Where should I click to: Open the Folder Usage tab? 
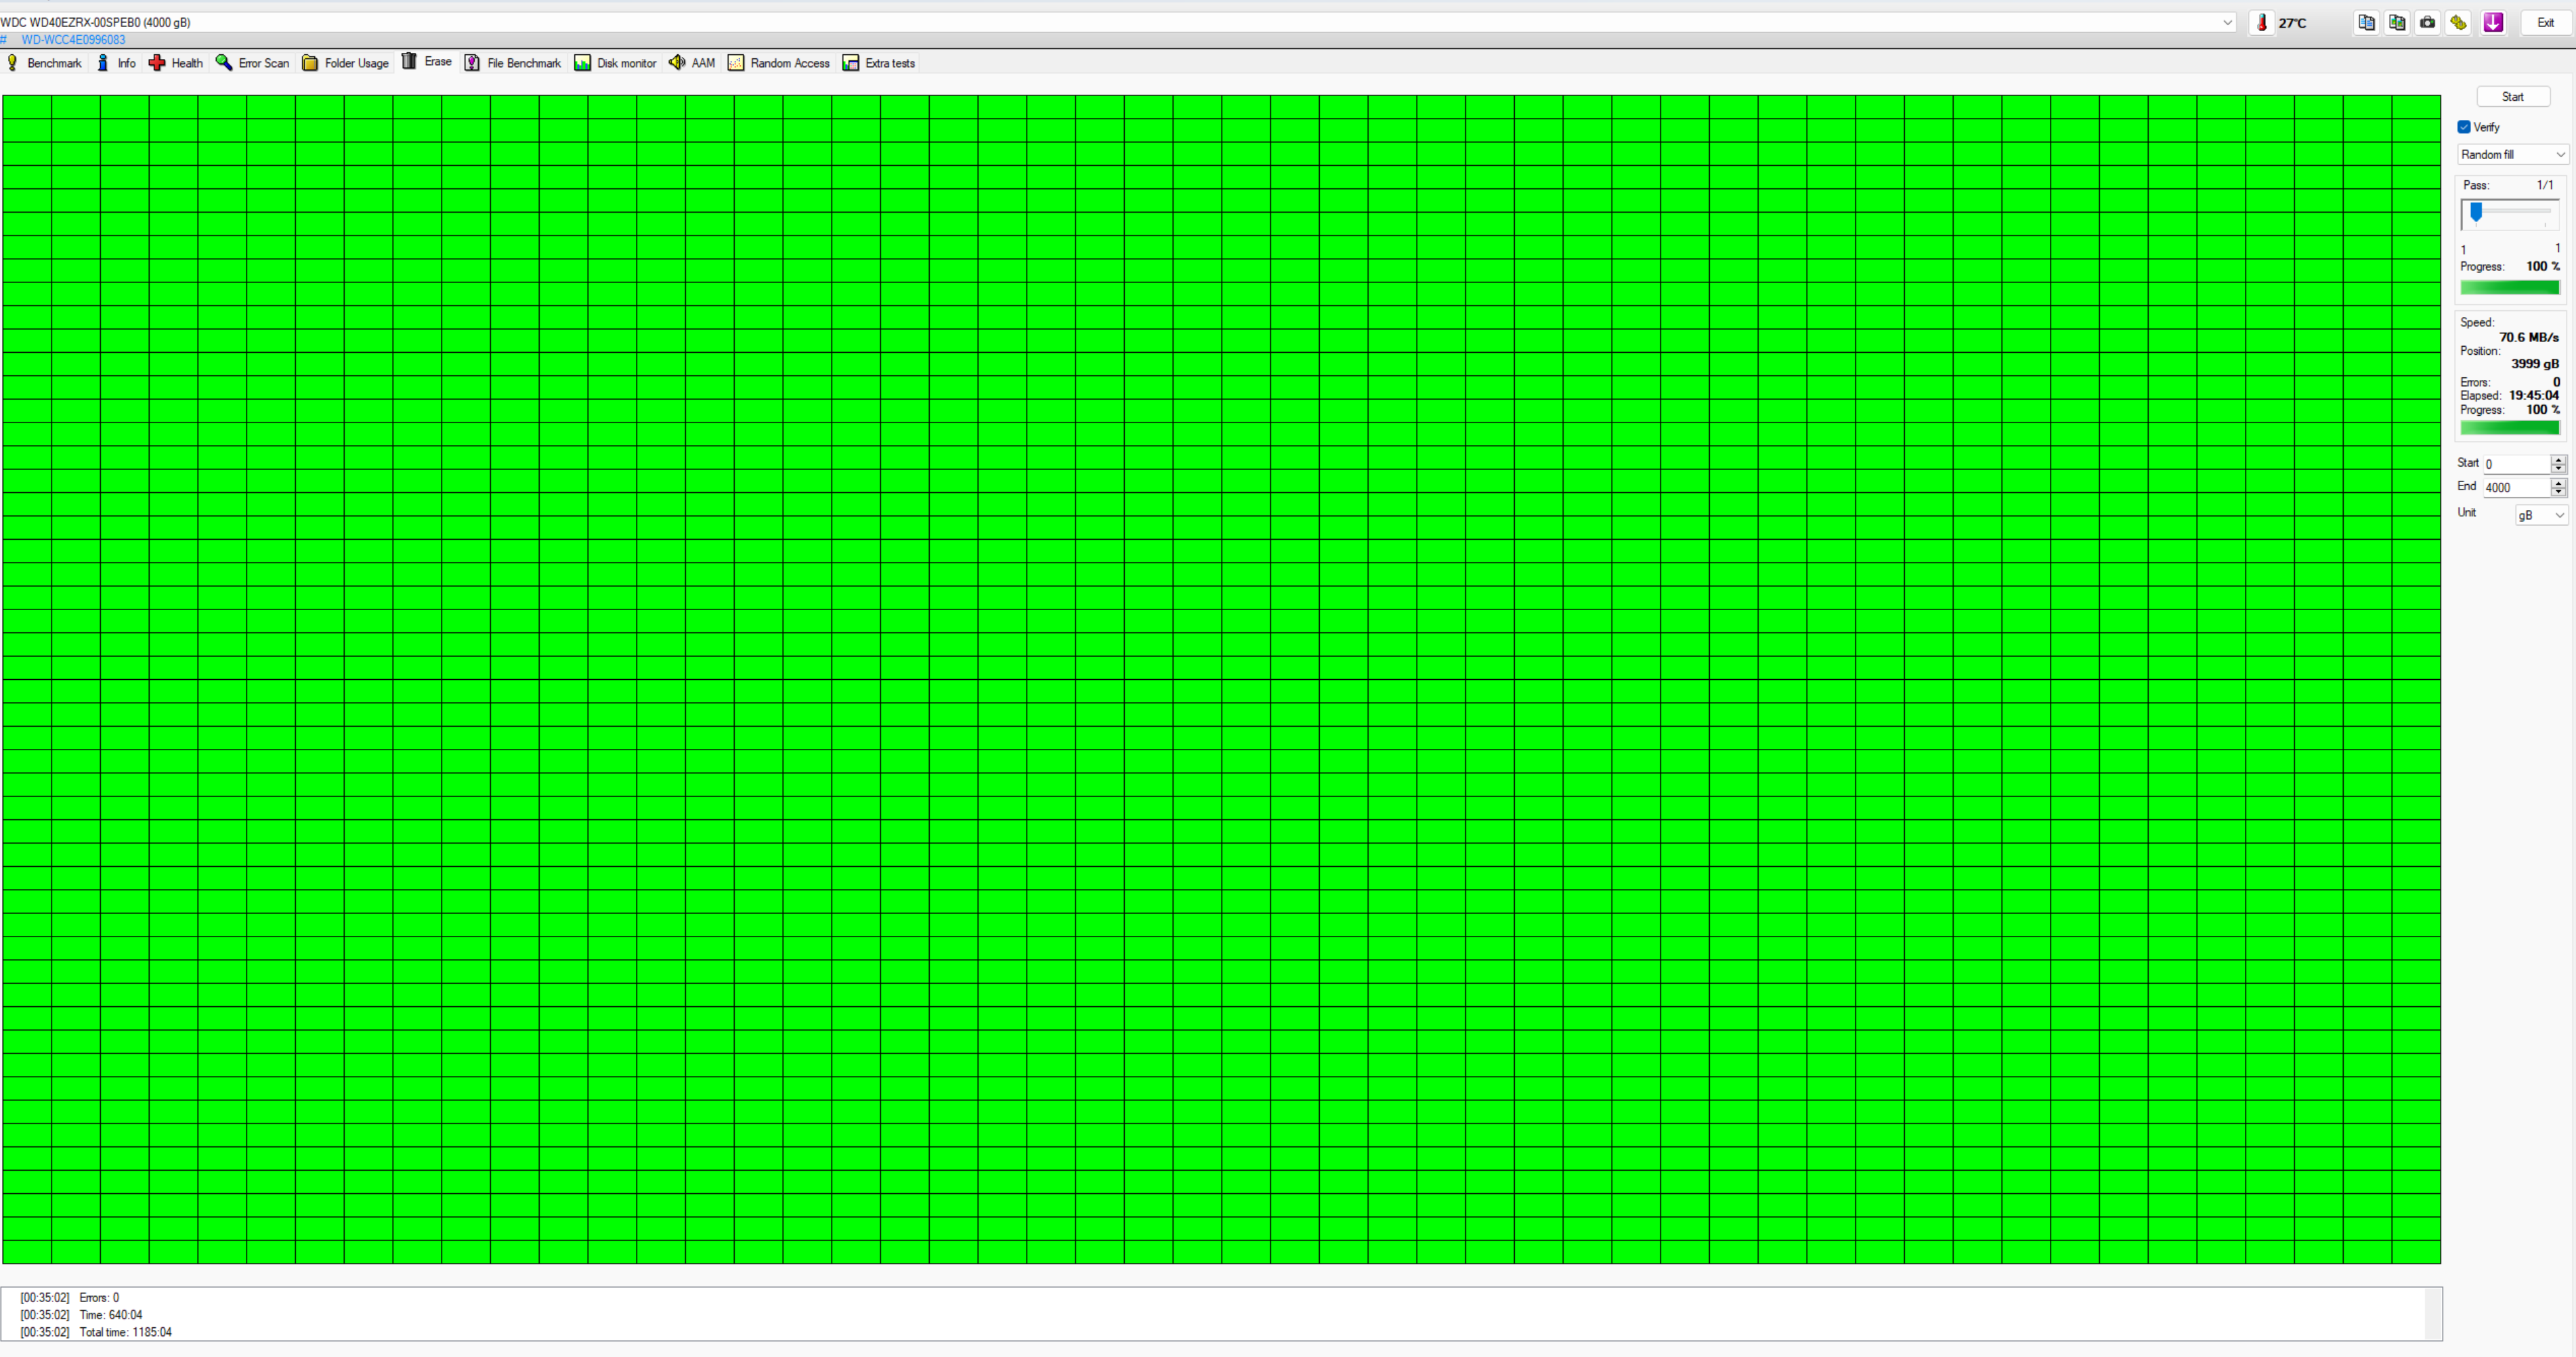click(345, 63)
